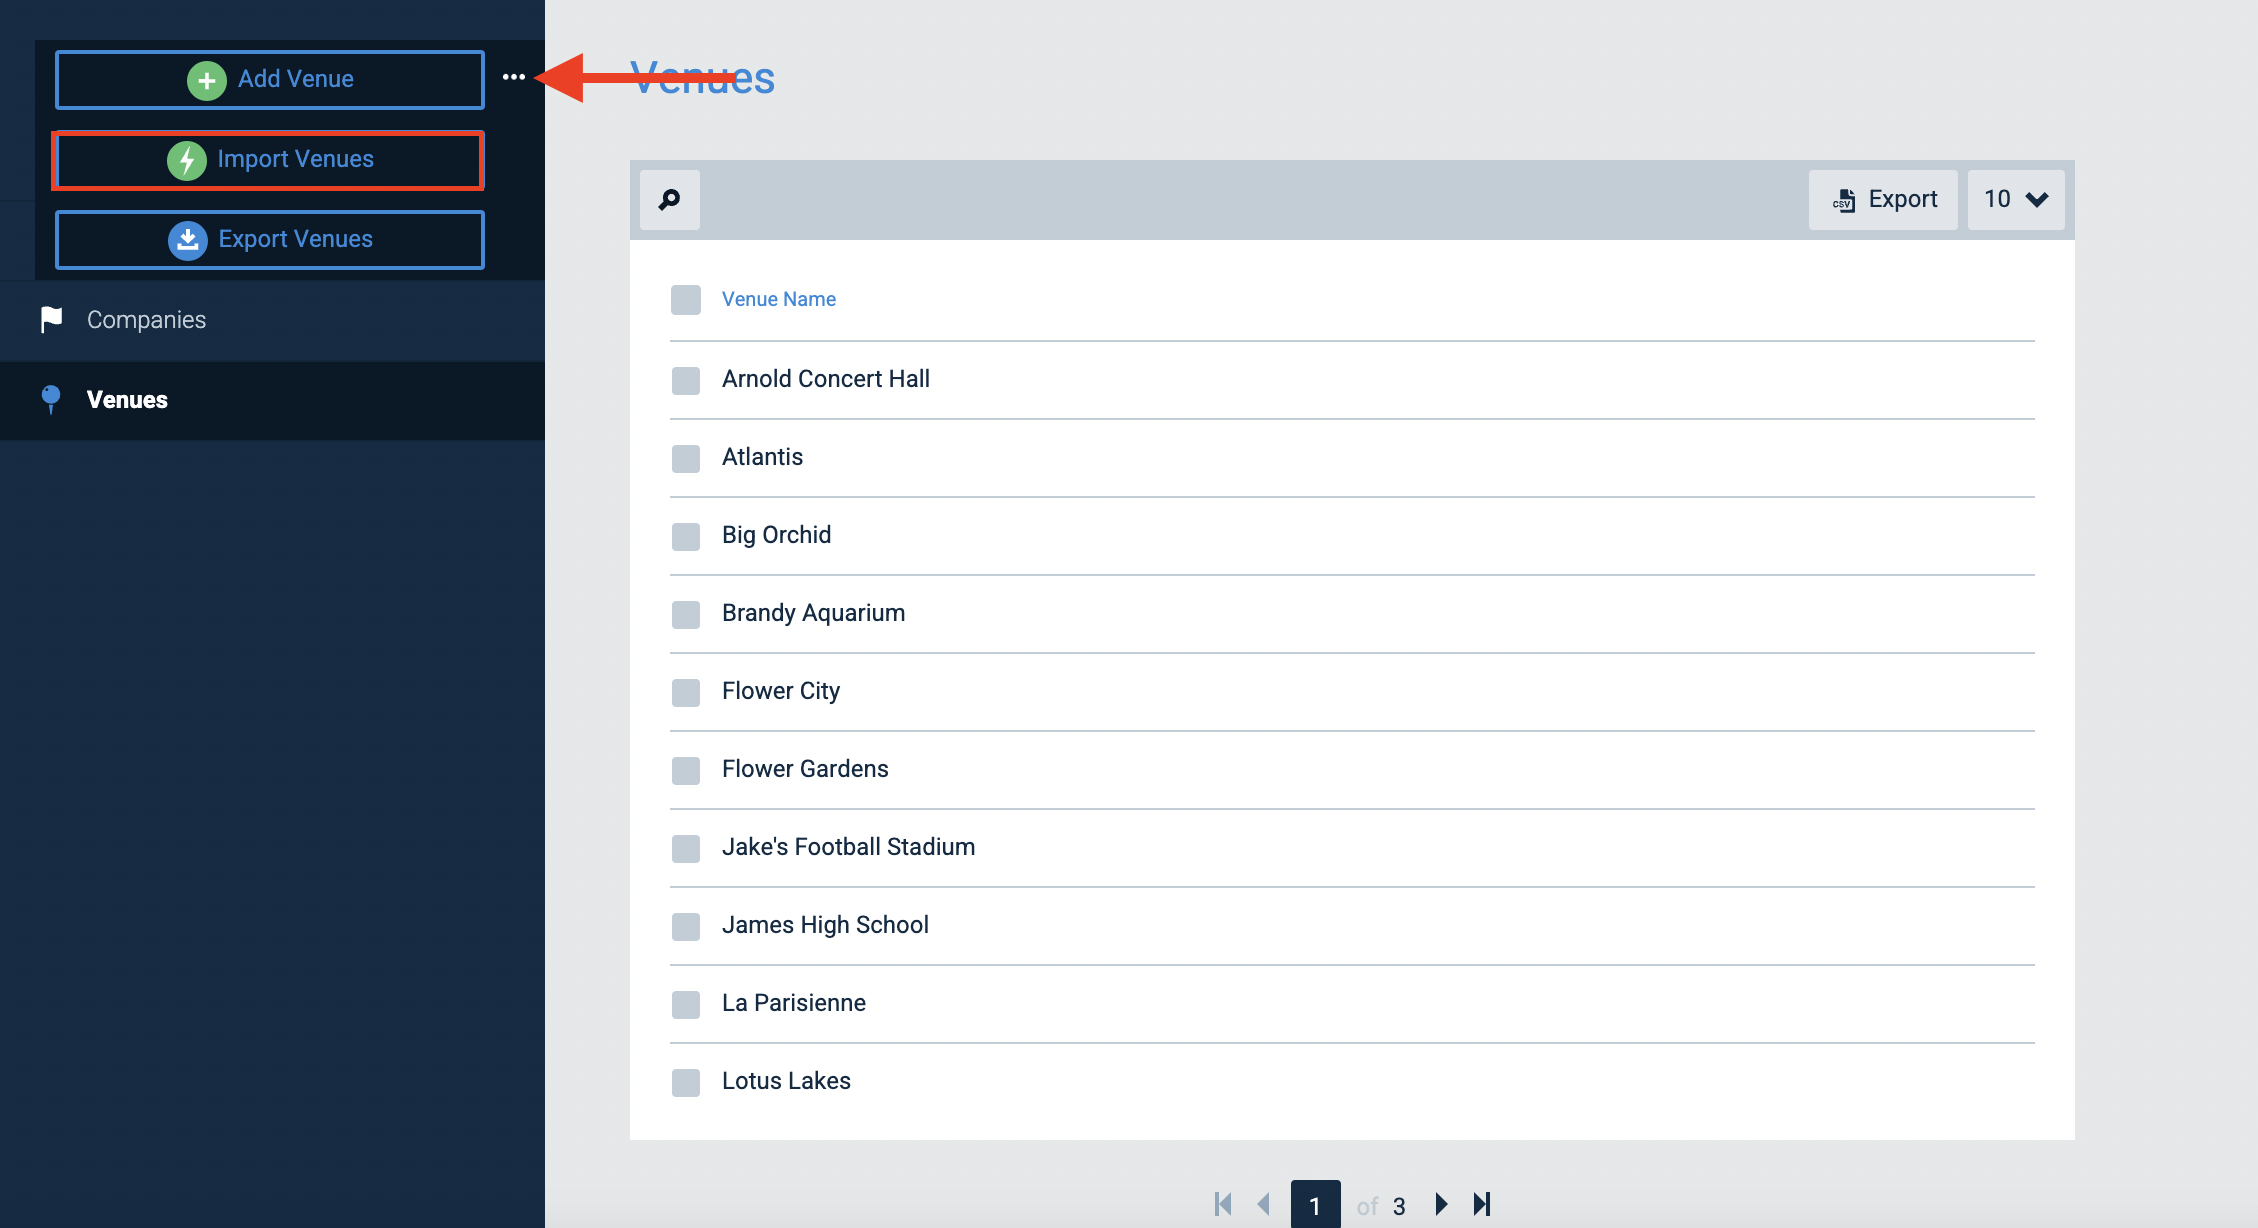Click the green plus icon on Add Venue
Screen dimensions: 2258x1228
point(207,80)
